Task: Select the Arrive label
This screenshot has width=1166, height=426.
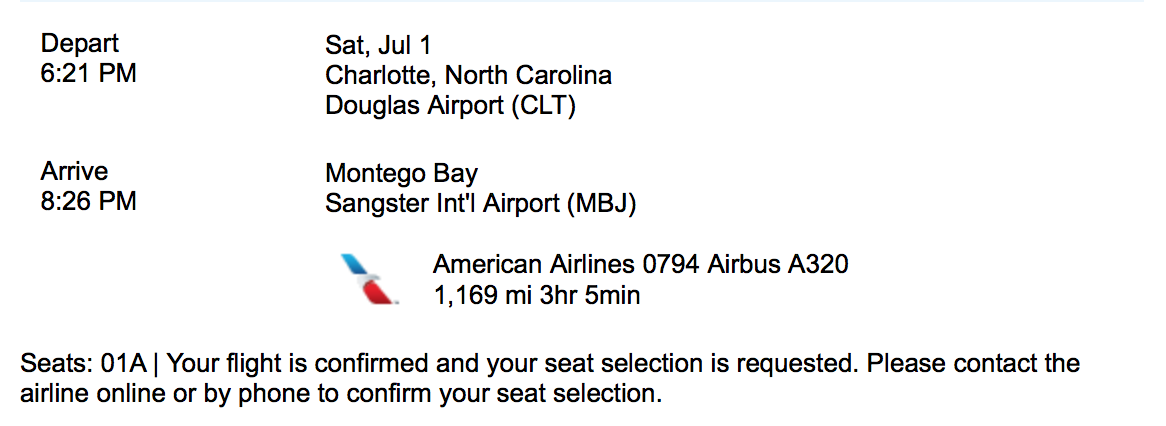Action: [74, 171]
